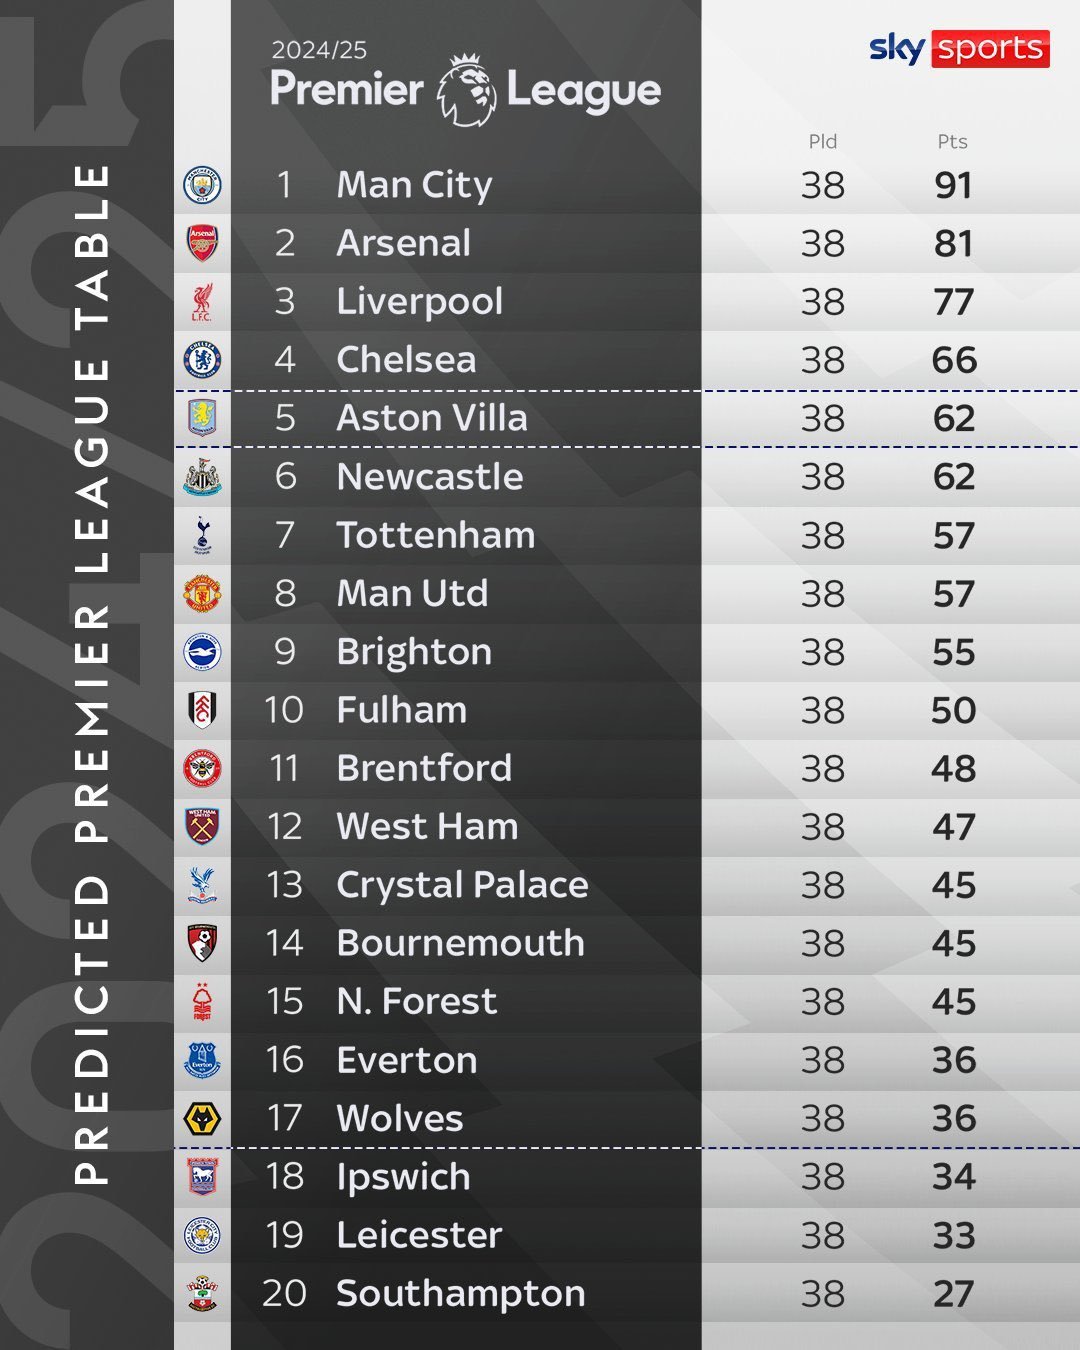Click the Everton club crest
The height and width of the screenshot is (1350, 1080).
(x=202, y=1060)
